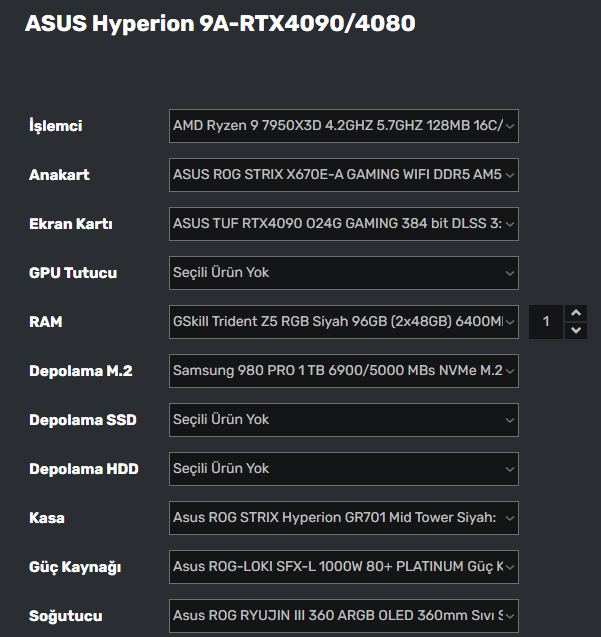The width and height of the screenshot is (601, 637).
Task: Expand the Depolama HDD dropdown
Action: [x=343, y=469]
